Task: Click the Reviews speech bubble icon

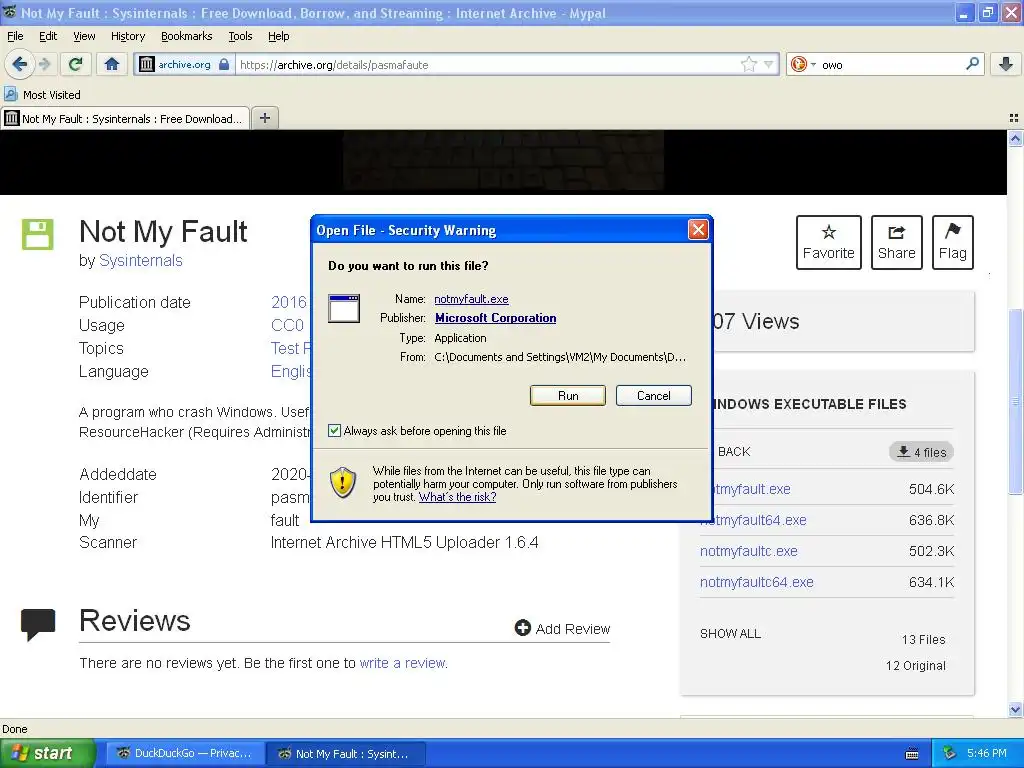Action: point(38,624)
